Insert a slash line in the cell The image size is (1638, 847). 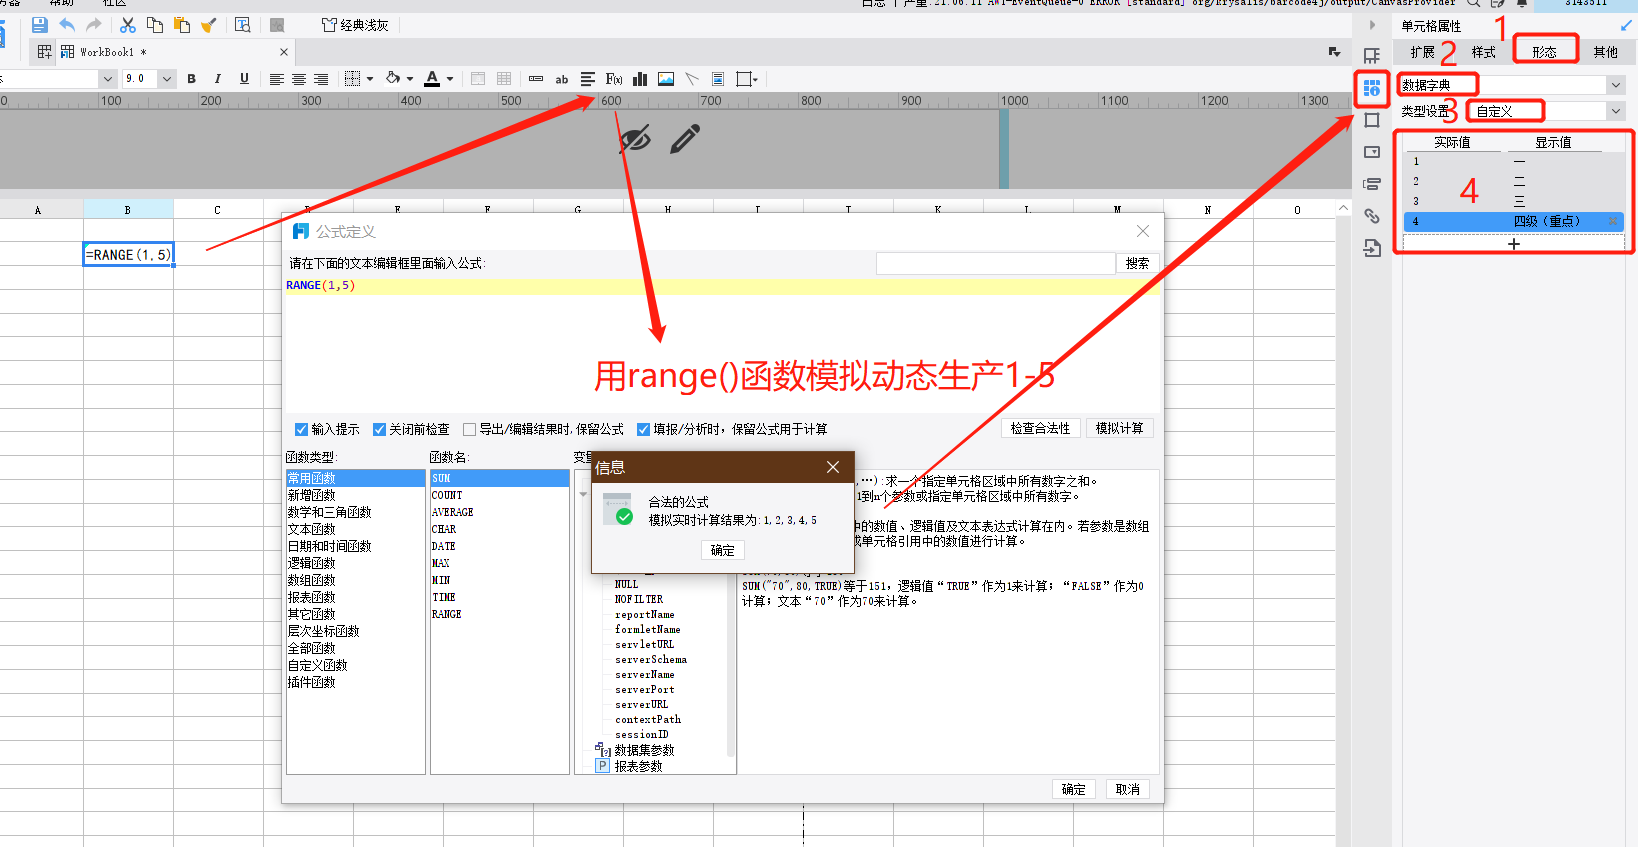[x=692, y=79]
